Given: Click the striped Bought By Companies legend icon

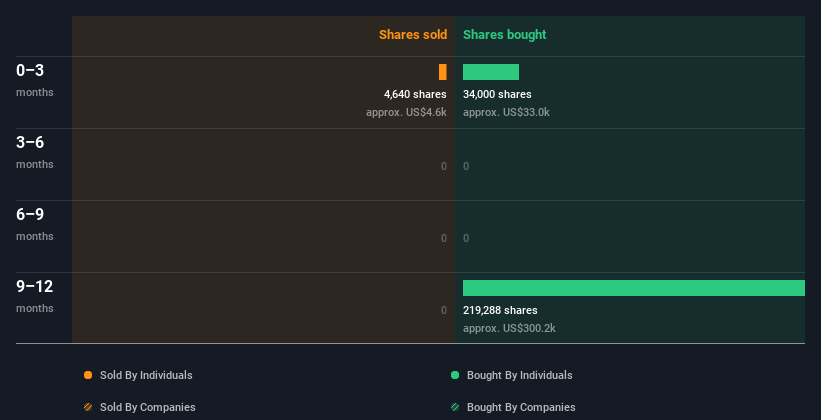Looking at the screenshot, I should click(x=455, y=407).
